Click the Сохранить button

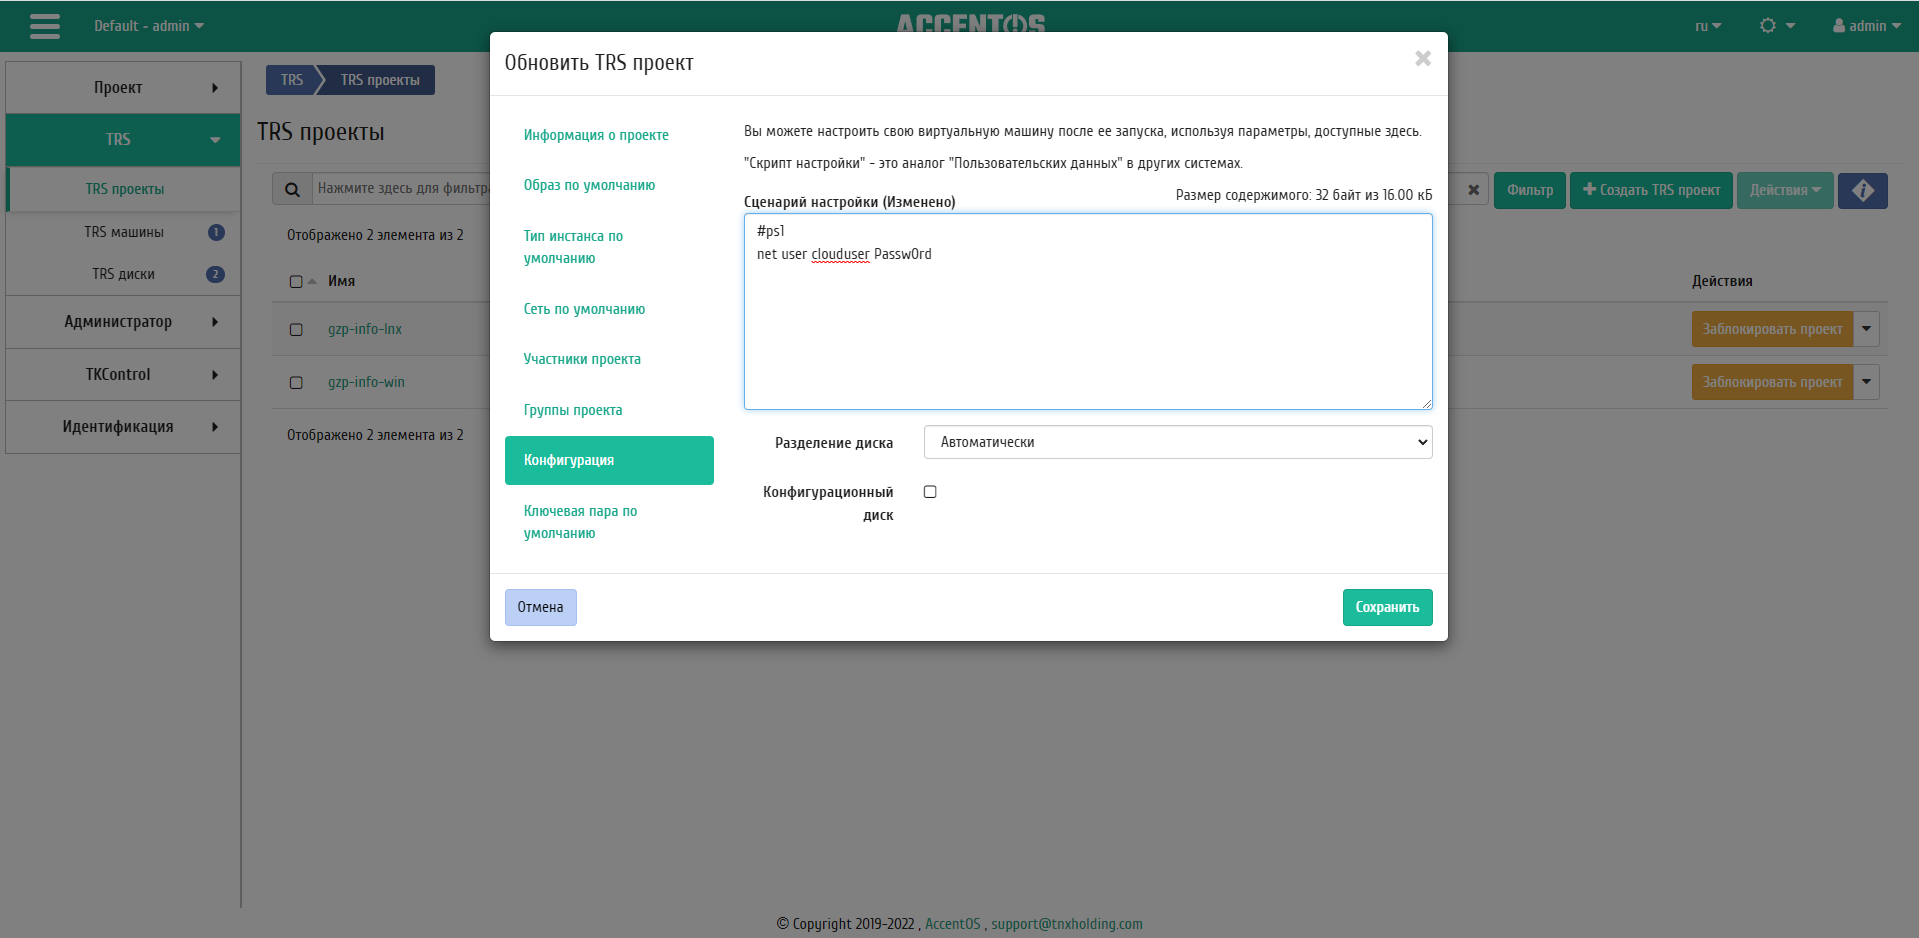click(x=1387, y=607)
